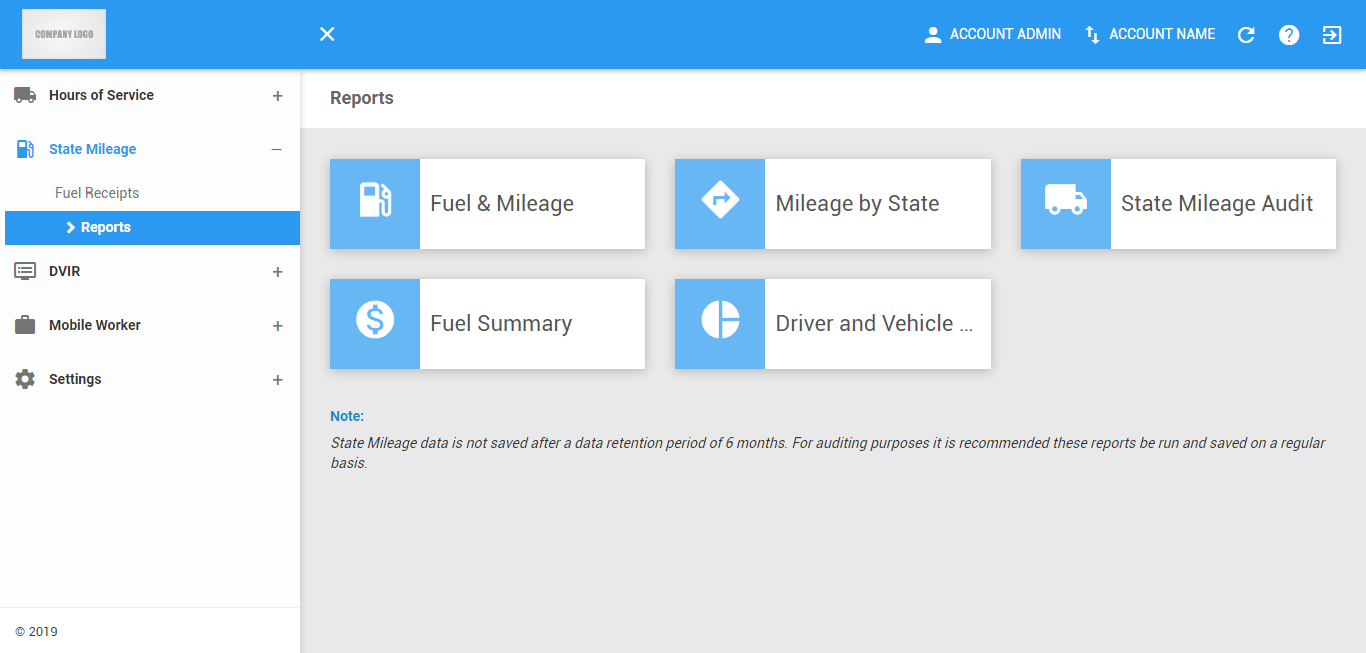Image resolution: width=1366 pixels, height=653 pixels.
Task: Open the ACCOUNT ADMIN label
Action: [x=1005, y=34]
